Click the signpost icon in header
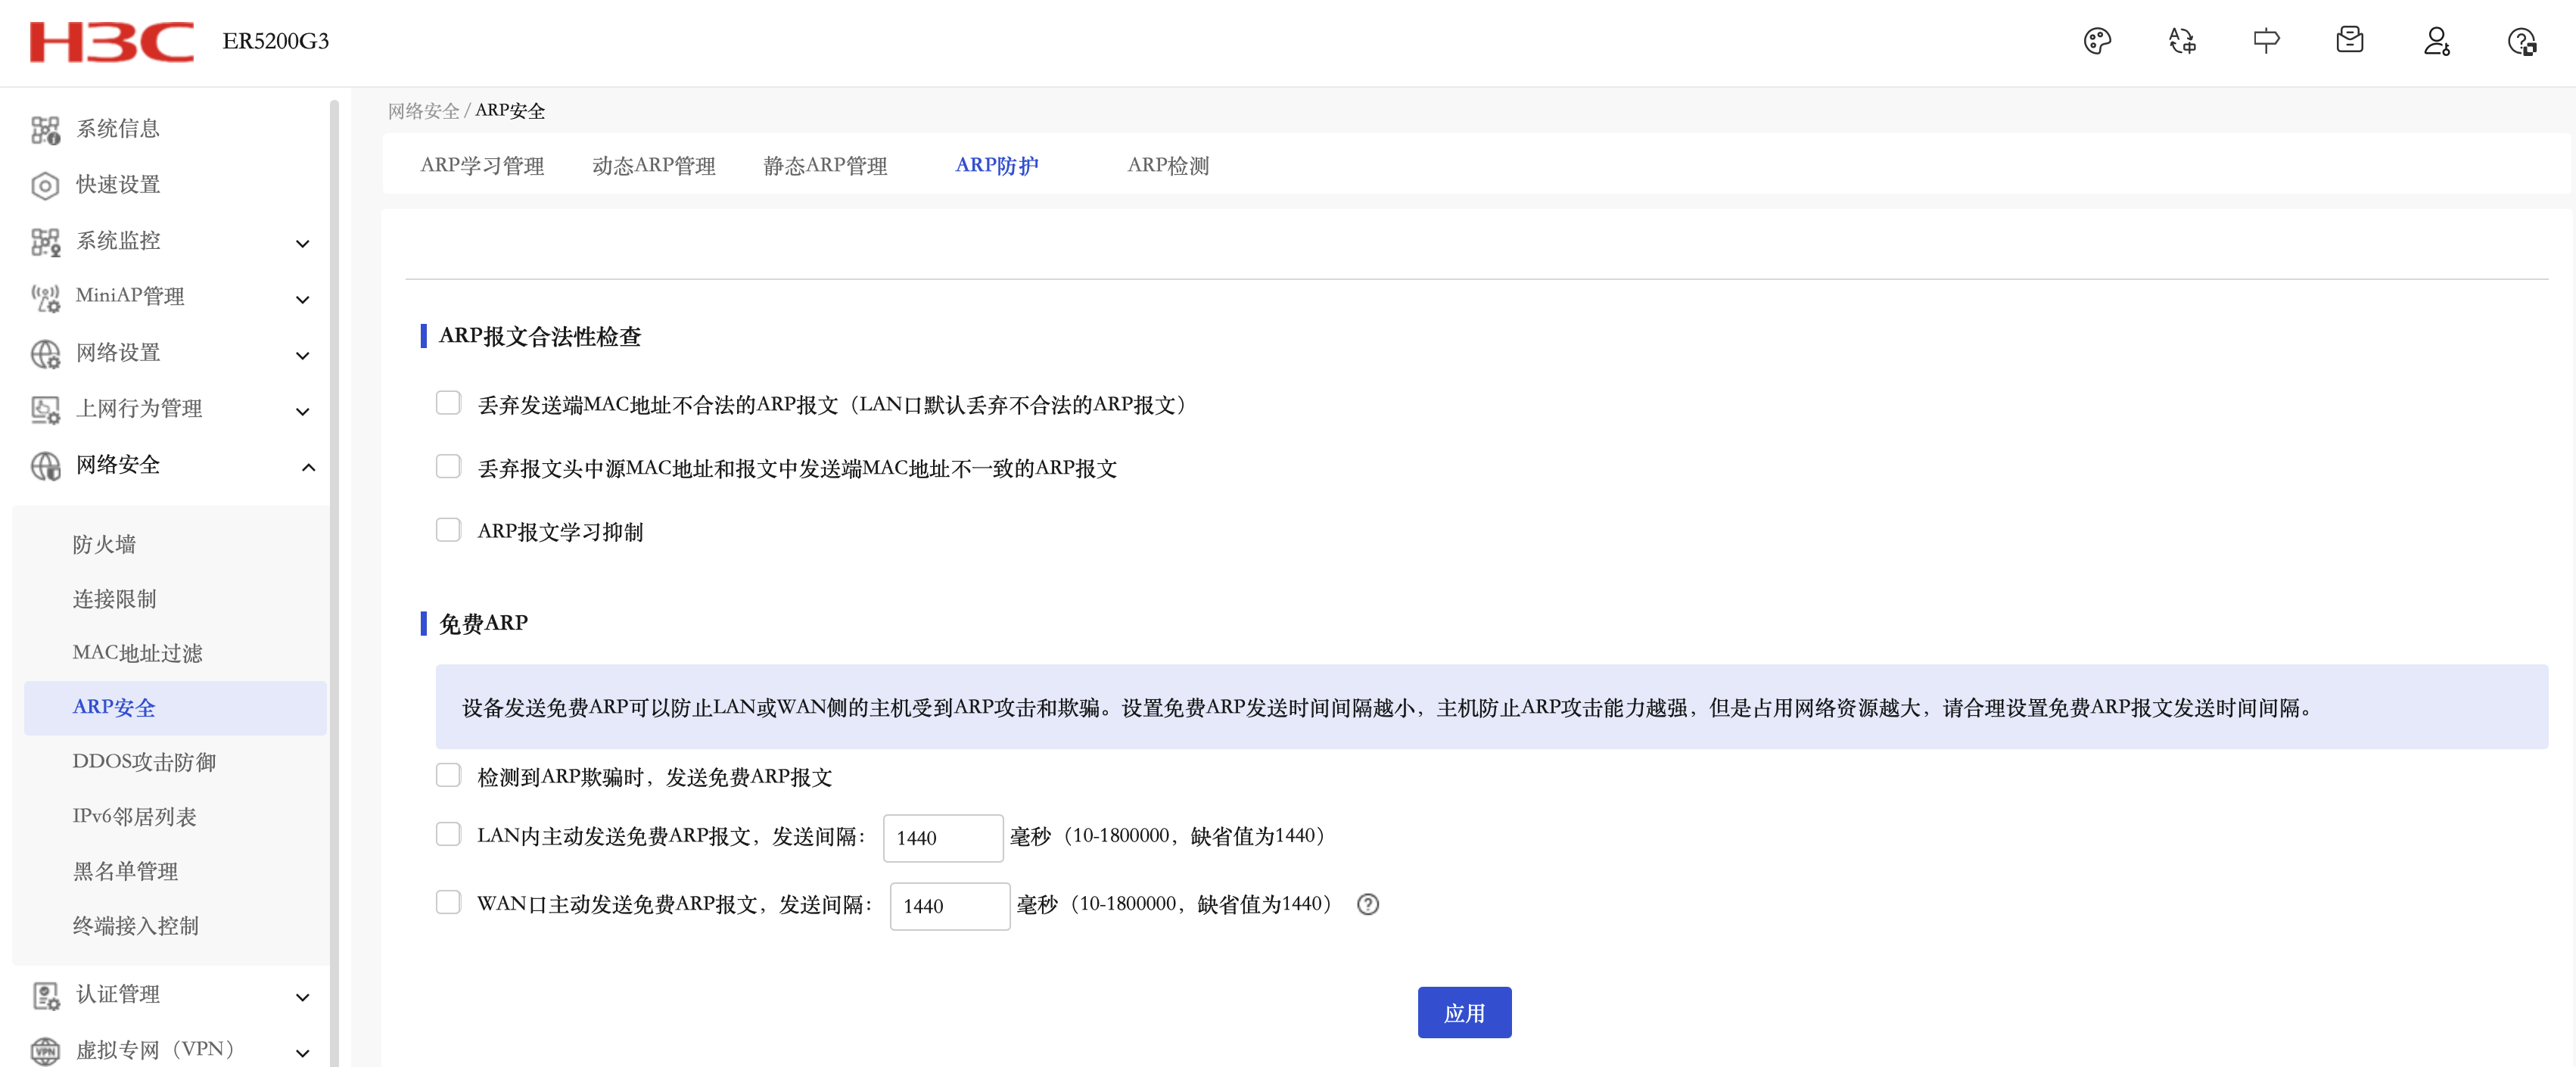 click(x=2266, y=41)
